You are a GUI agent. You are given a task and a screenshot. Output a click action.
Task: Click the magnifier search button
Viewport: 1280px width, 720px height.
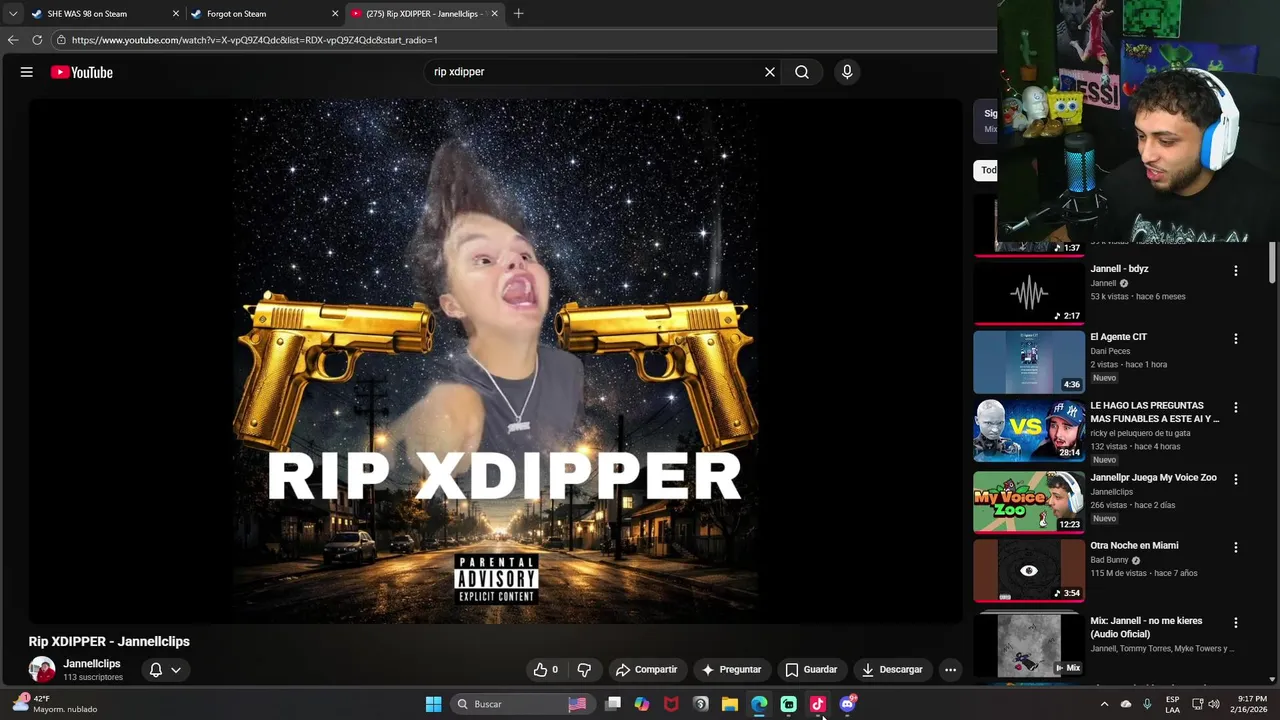tap(802, 72)
